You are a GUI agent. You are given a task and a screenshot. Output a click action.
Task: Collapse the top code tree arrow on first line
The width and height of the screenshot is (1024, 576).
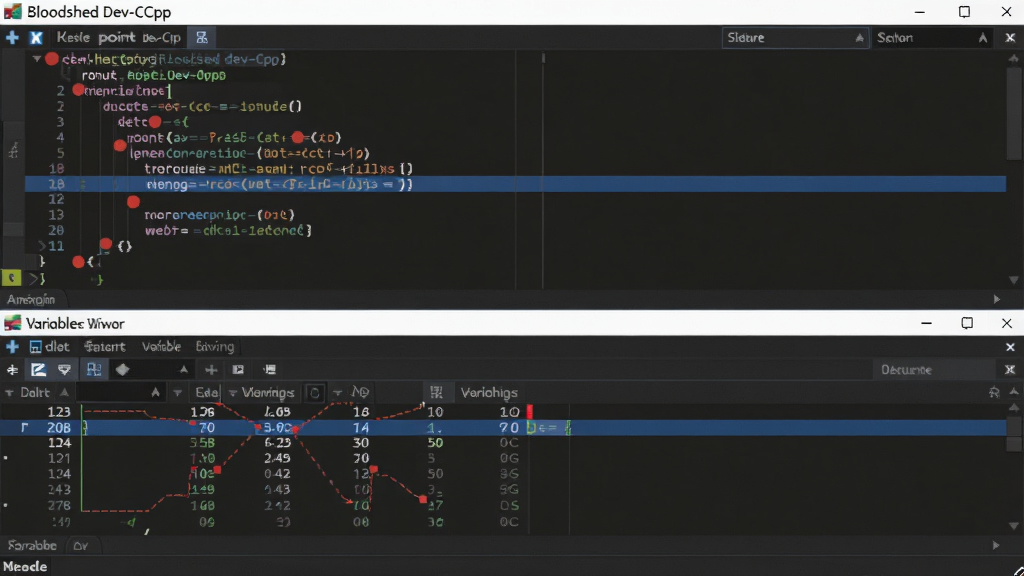click(x=37, y=59)
